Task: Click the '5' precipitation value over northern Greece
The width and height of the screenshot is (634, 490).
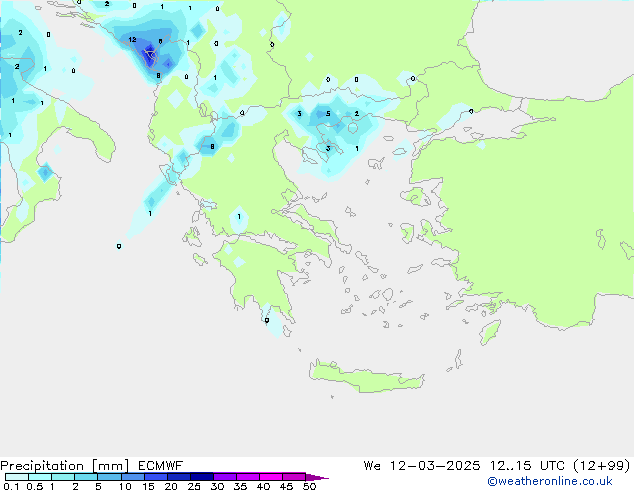Action: click(x=328, y=114)
